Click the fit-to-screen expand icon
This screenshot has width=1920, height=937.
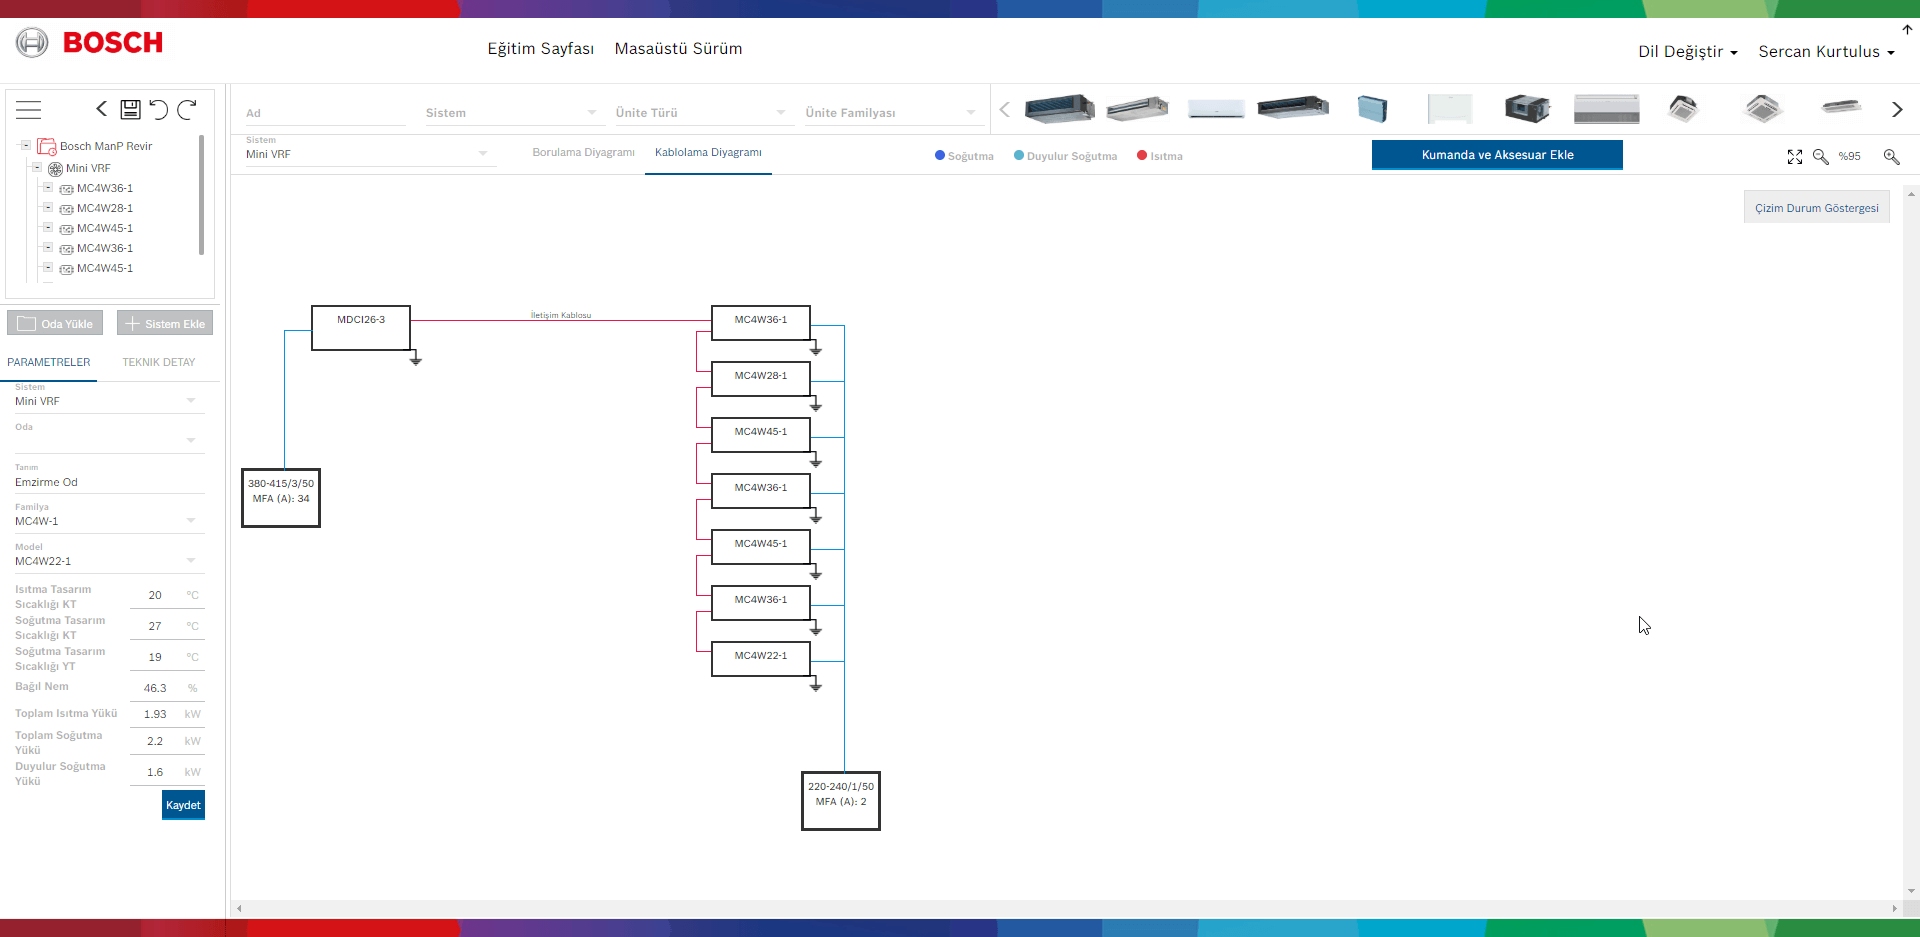(x=1795, y=157)
